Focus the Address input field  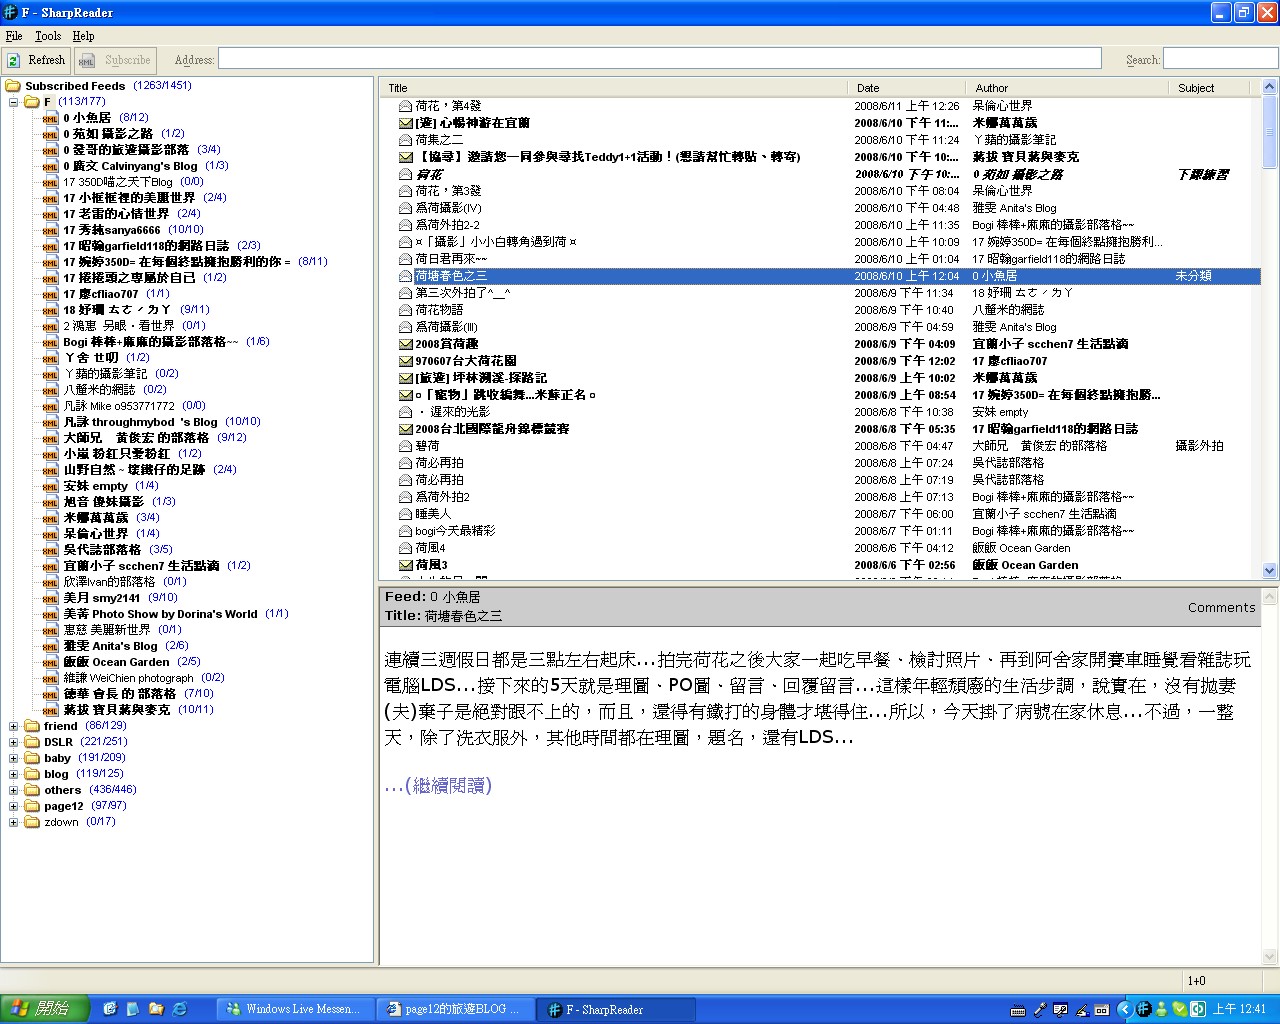click(660, 59)
